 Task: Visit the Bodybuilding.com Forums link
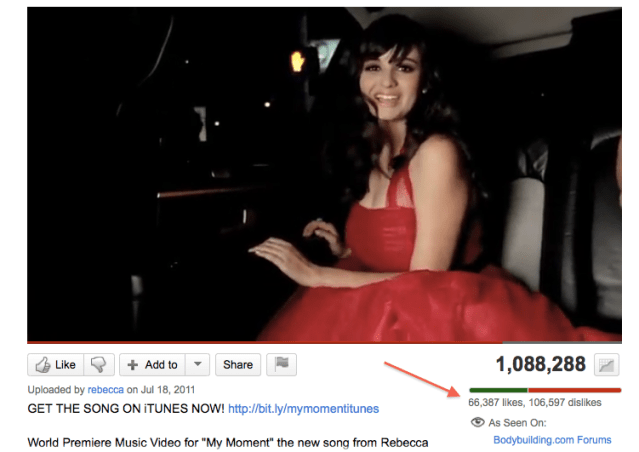pos(552,439)
